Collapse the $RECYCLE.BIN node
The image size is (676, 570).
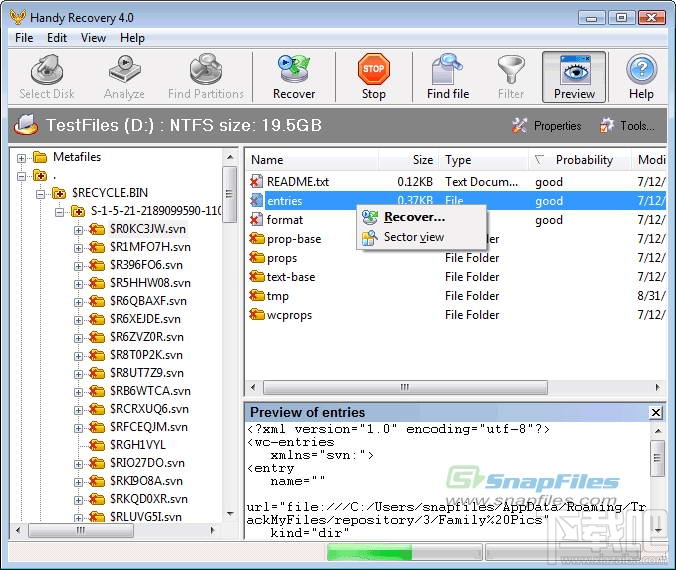[x=40, y=194]
